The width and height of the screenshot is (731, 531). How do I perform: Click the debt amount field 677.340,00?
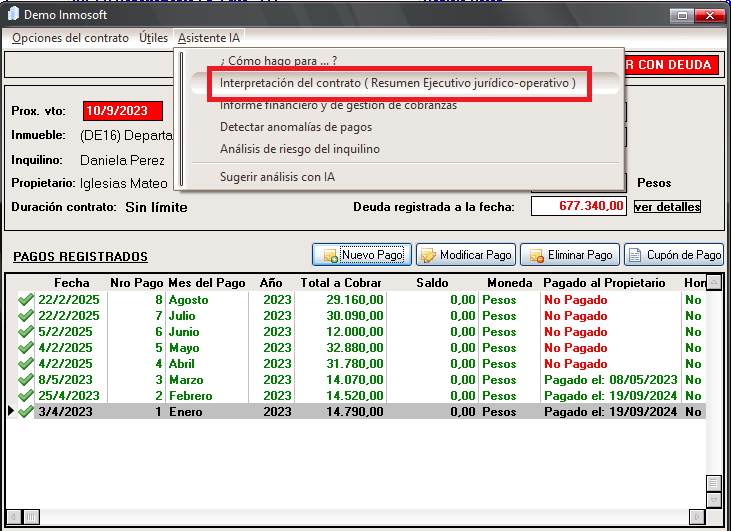click(578, 206)
